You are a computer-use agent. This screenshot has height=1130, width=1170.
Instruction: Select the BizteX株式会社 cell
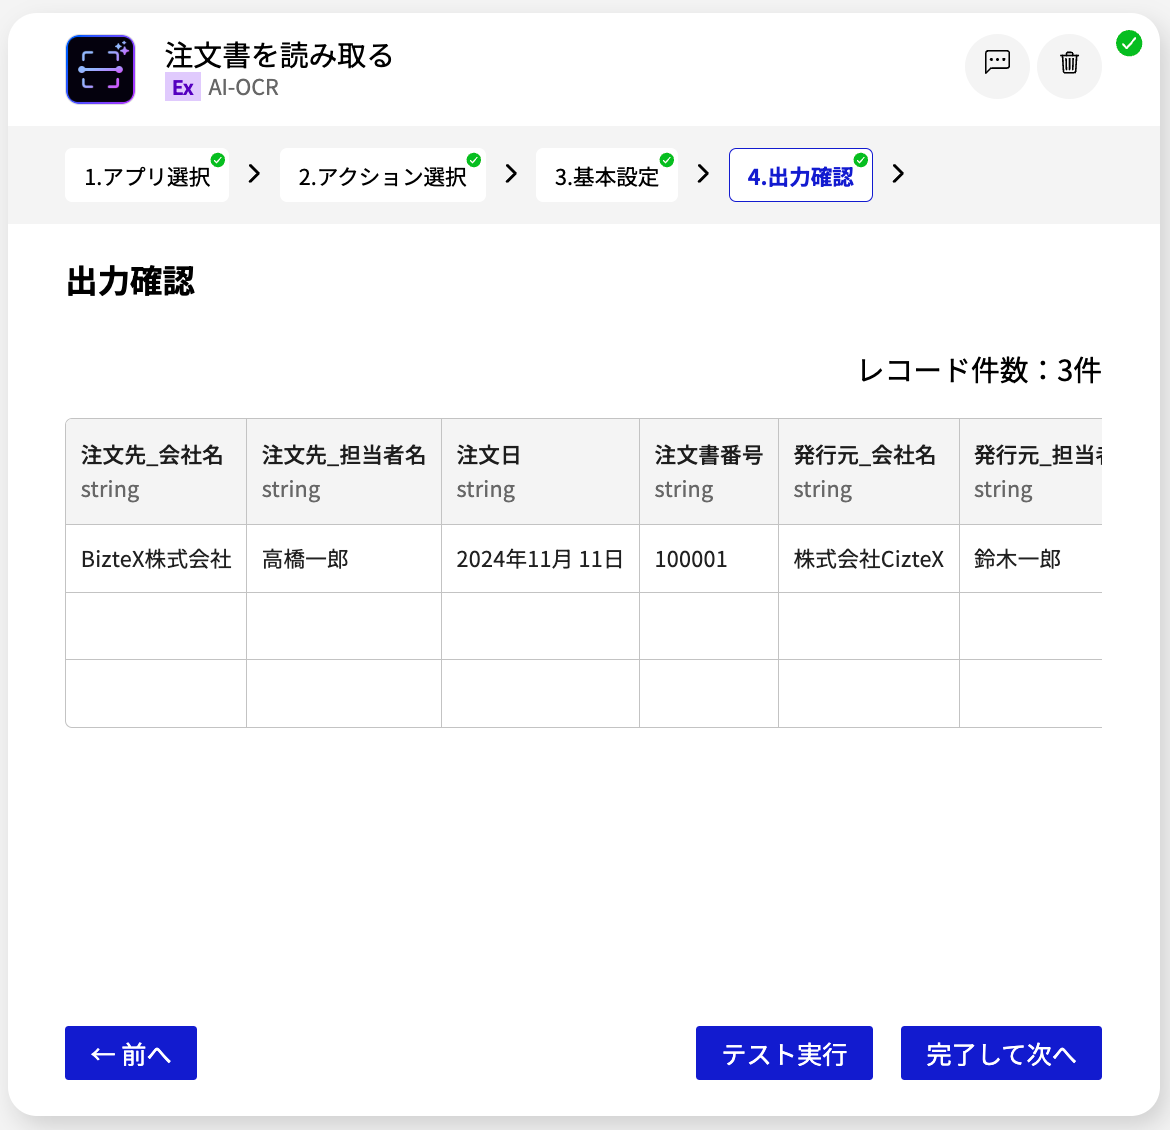pos(156,559)
